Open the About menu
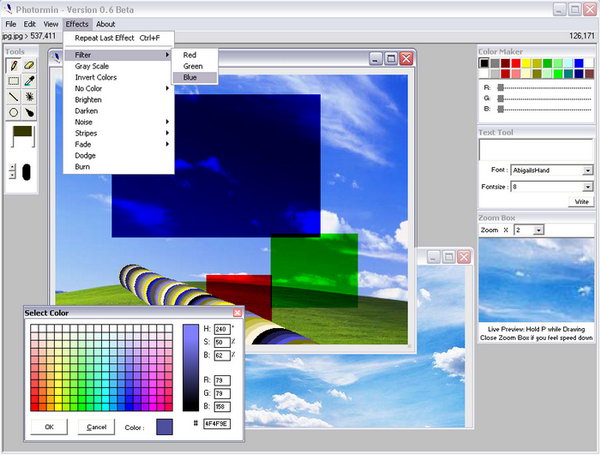600x455 pixels. (x=106, y=24)
